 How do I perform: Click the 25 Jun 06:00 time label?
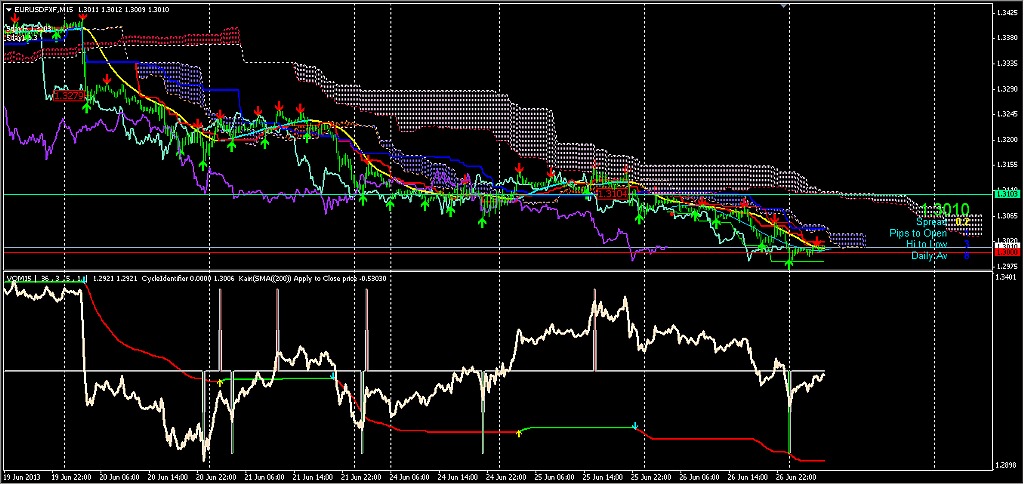(x=556, y=477)
